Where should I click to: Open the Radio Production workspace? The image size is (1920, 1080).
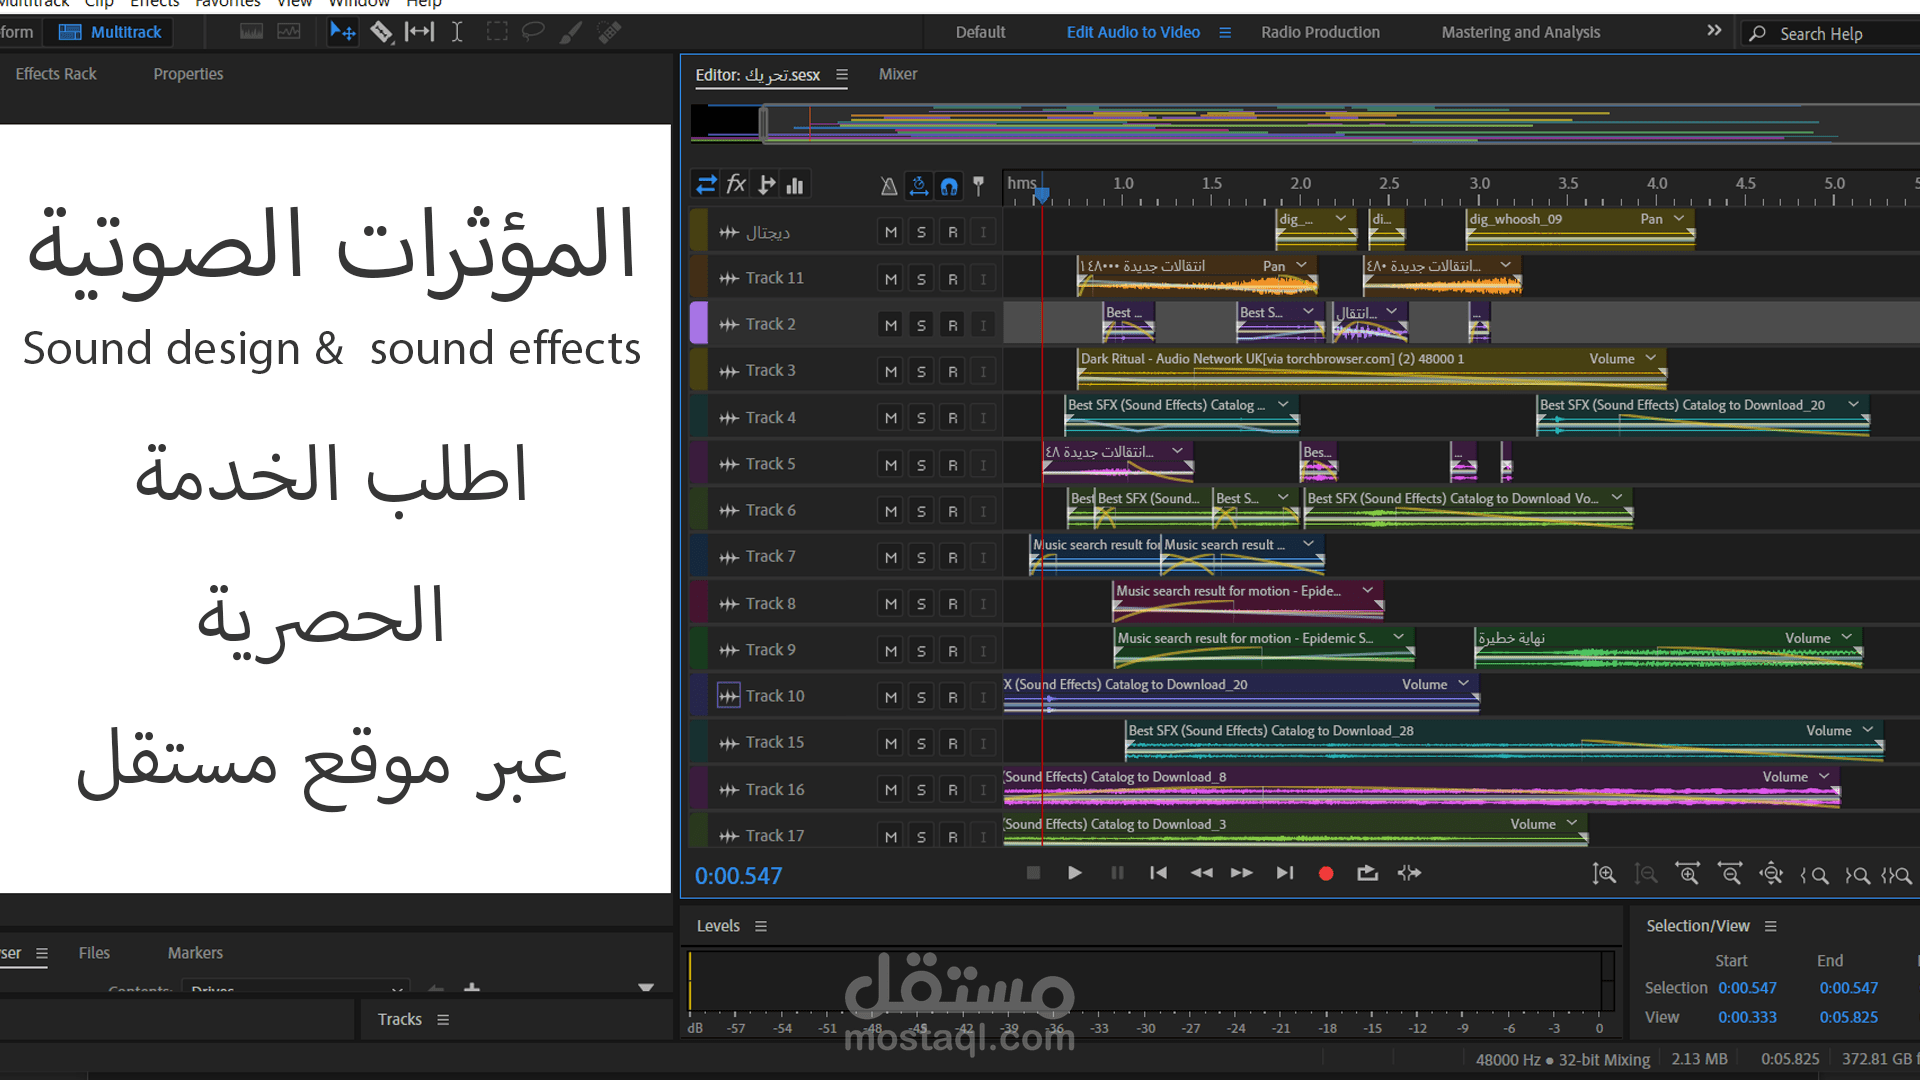pyautogui.click(x=1319, y=32)
